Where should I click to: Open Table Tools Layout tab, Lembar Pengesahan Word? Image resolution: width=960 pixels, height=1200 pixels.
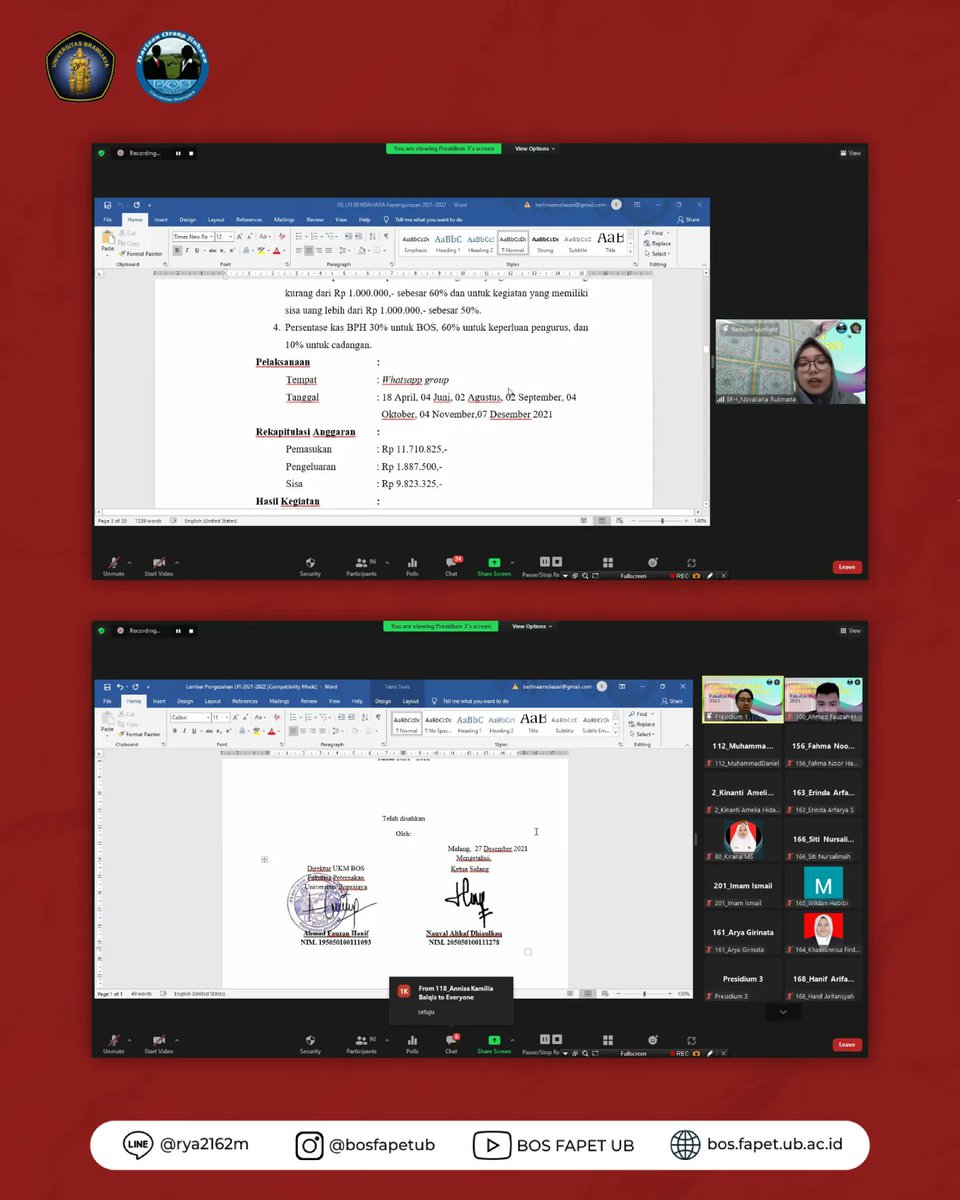409,701
